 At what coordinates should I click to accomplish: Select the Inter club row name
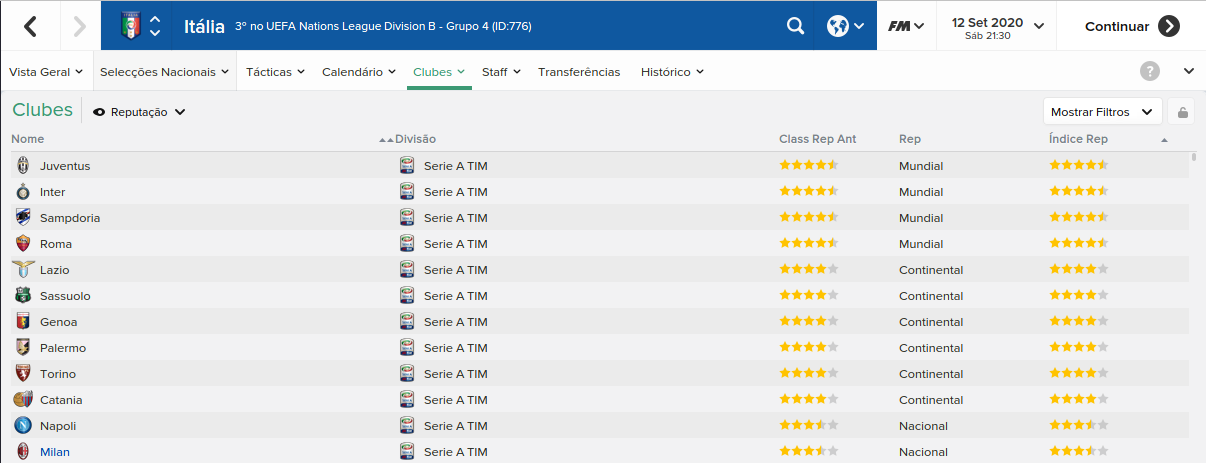53,192
